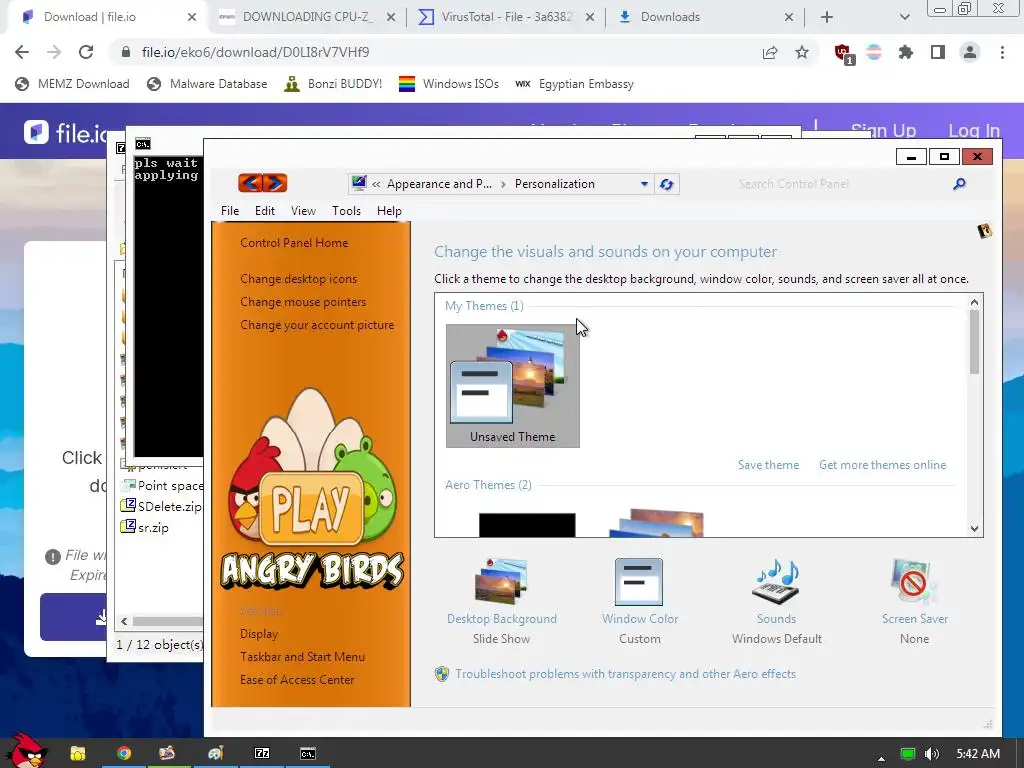Open the View menu in Personalization
This screenshot has height=768, width=1024.
tap(303, 211)
